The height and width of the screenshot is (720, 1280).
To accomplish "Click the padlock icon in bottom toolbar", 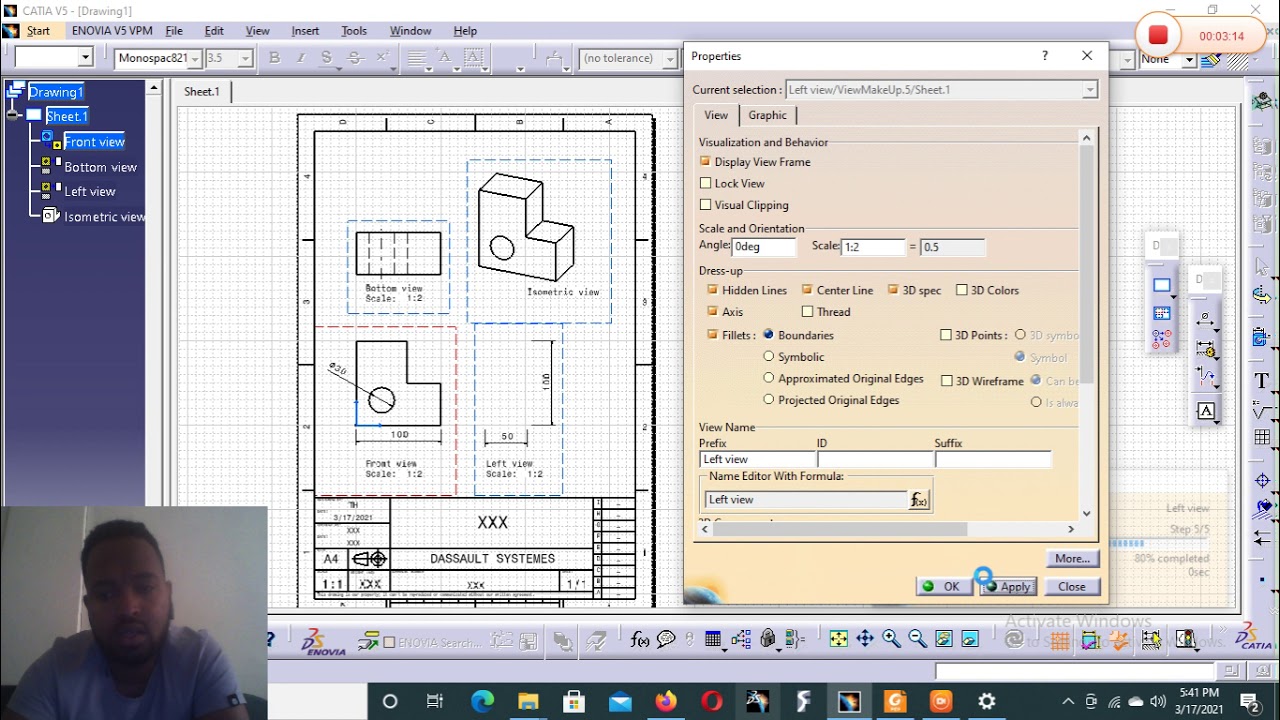I will (x=768, y=640).
